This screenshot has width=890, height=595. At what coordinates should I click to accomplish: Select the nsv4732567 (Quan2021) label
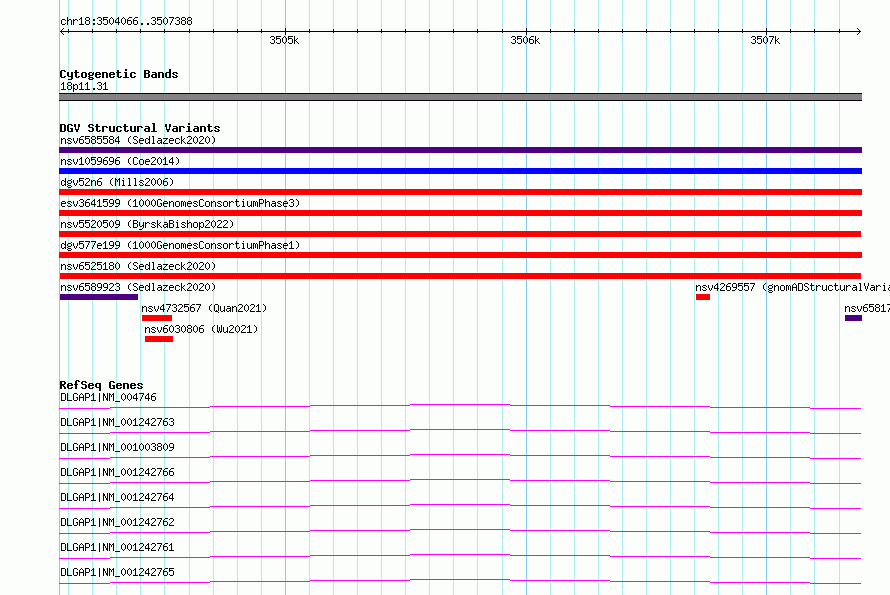(204, 308)
